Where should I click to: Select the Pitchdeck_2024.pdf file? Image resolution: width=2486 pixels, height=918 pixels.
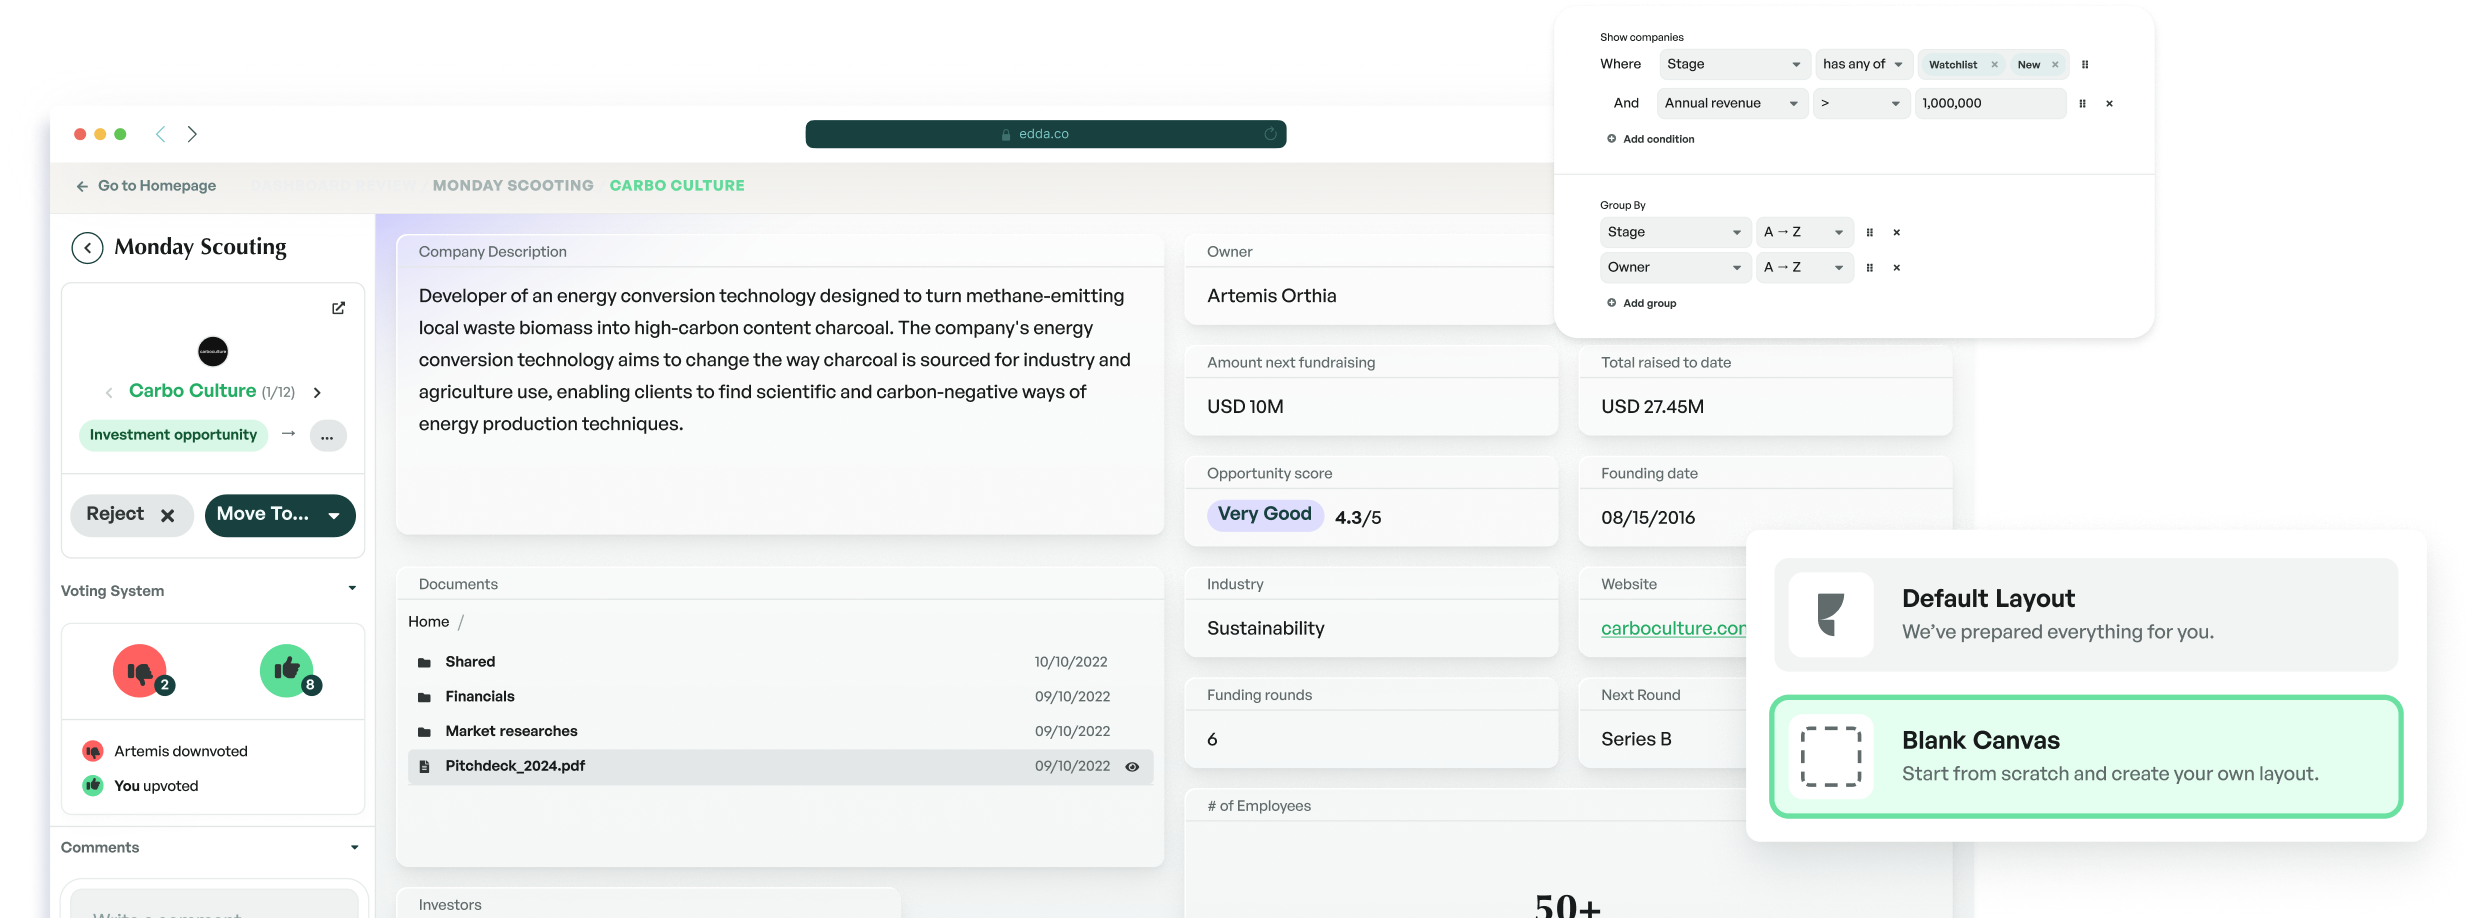click(x=780, y=767)
